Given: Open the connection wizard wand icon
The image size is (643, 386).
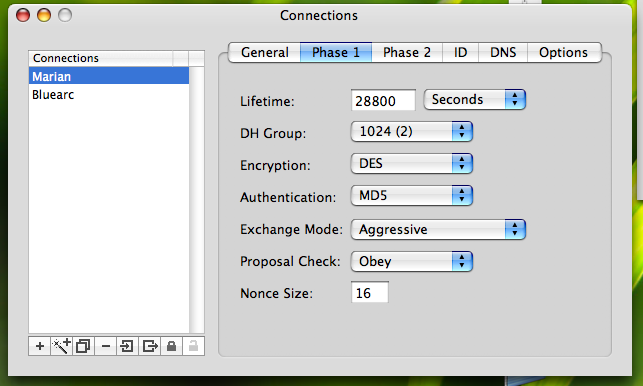Looking at the screenshot, I should pos(62,346).
